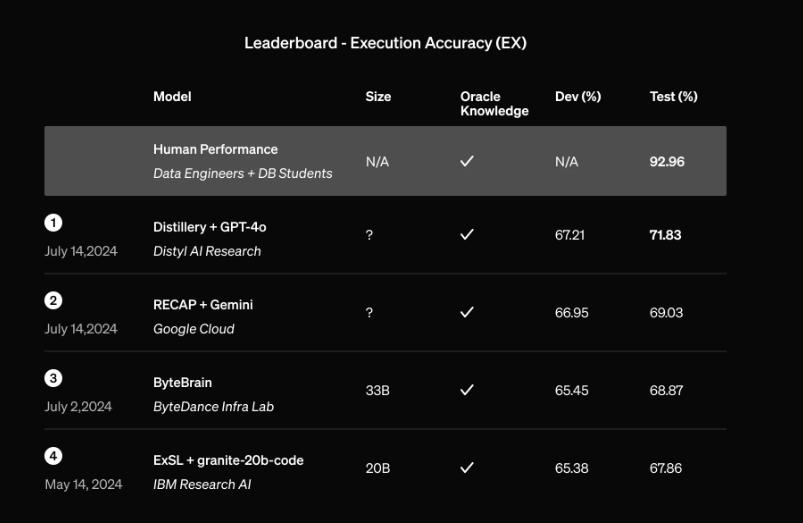Click the Human Performance row title
This screenshot has width=803, height=523.
pyautogui.click(x=215, y=149)
